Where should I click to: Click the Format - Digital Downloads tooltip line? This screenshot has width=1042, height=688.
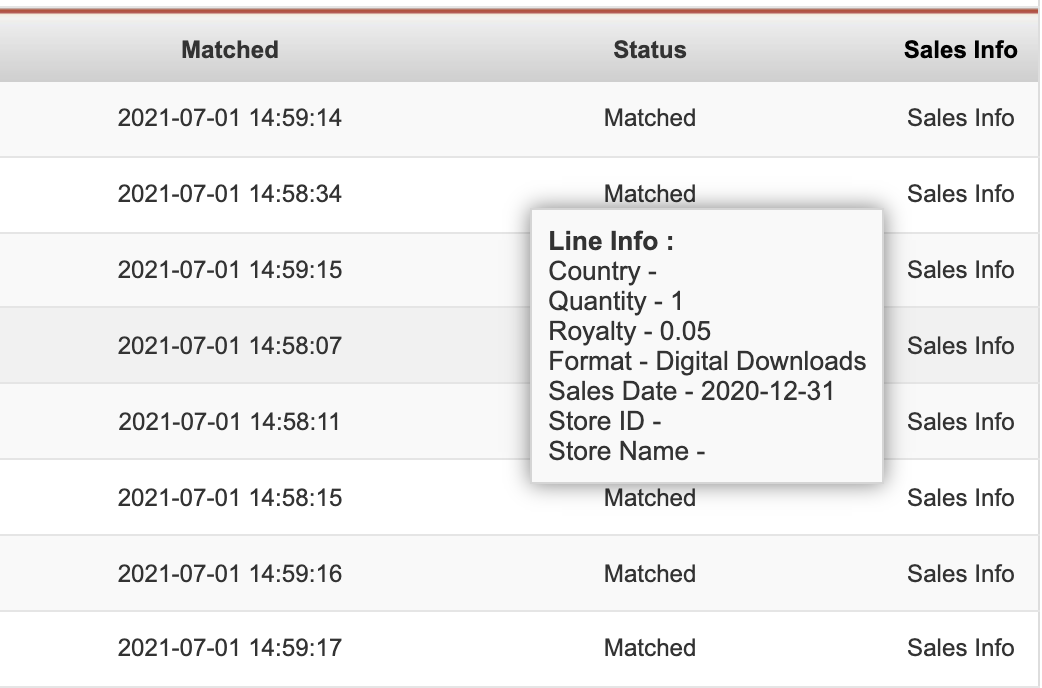point(707,361)
